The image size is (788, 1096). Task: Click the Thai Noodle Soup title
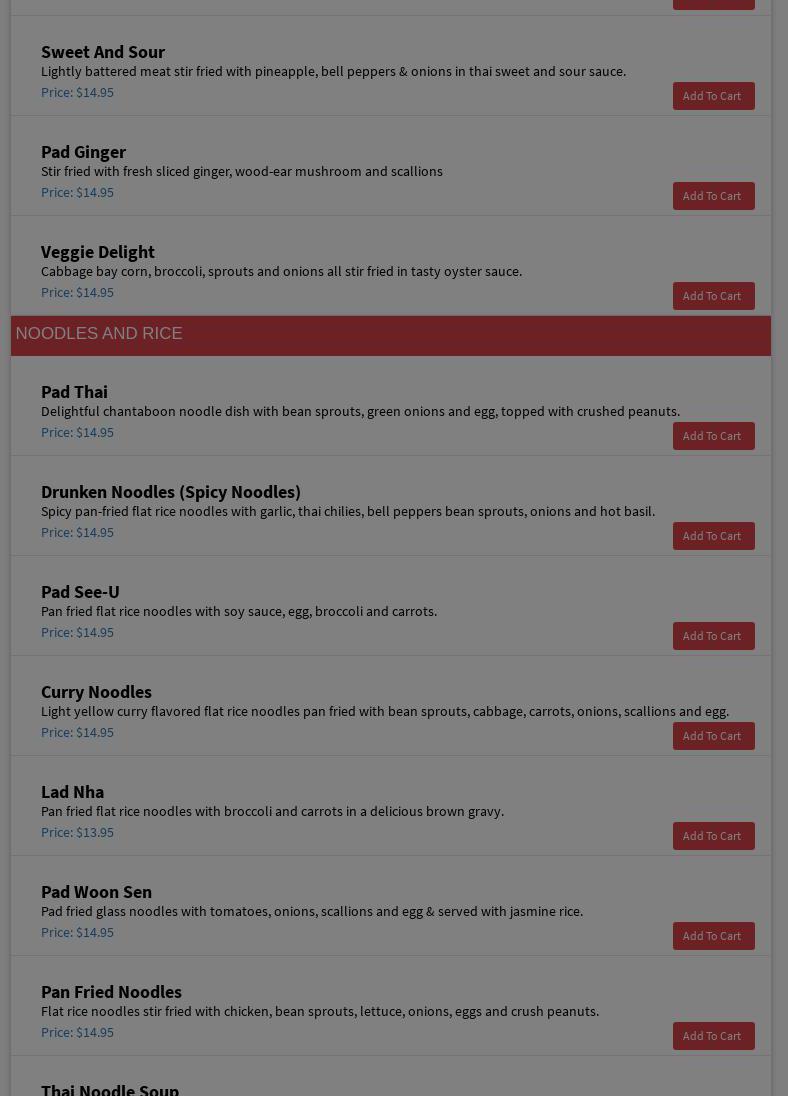coord(110,1089)
